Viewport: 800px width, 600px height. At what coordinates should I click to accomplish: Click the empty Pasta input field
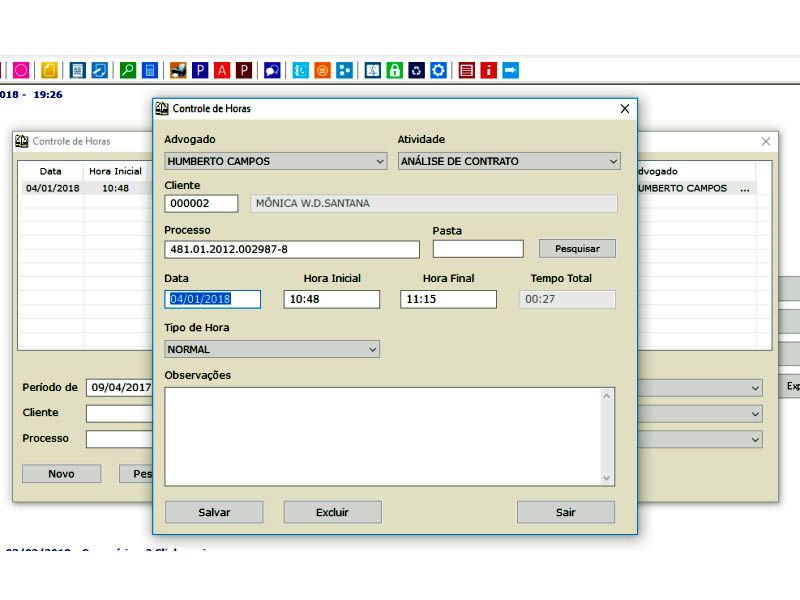[477, 249]
